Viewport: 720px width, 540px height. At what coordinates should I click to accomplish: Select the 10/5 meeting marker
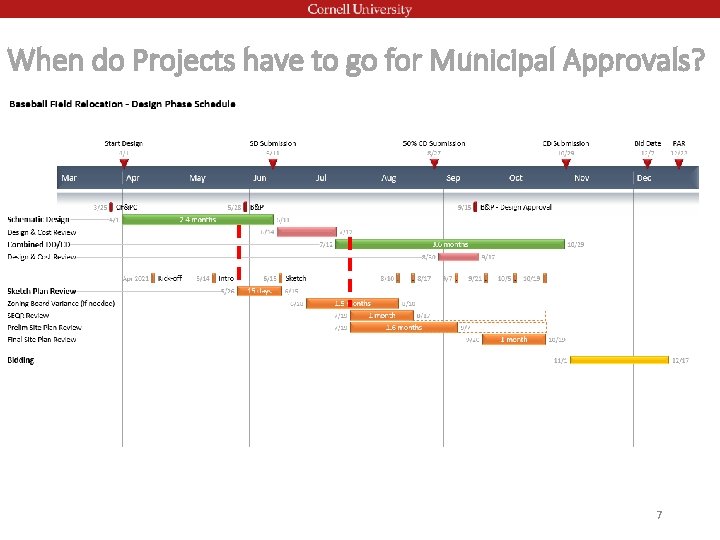coord(515,278)
